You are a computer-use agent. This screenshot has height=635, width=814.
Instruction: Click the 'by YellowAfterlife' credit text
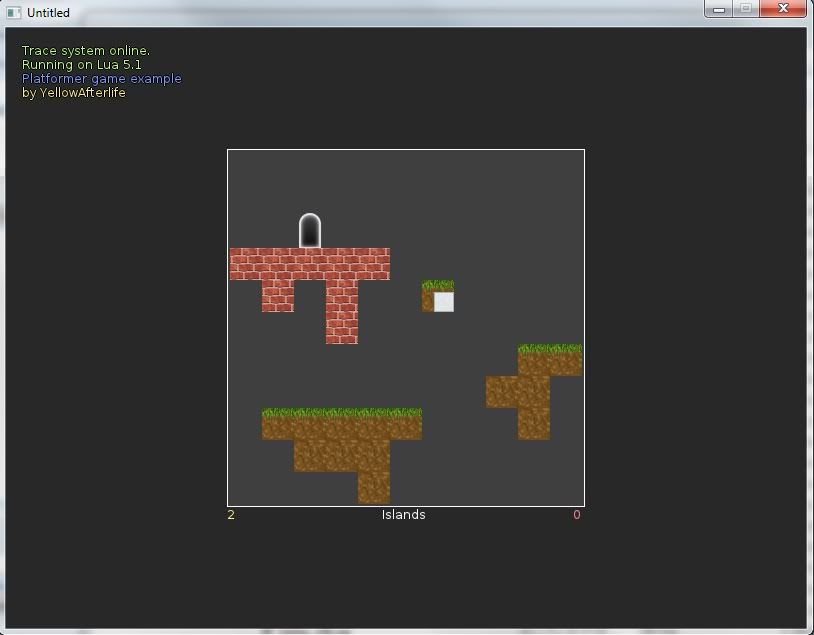74,92
